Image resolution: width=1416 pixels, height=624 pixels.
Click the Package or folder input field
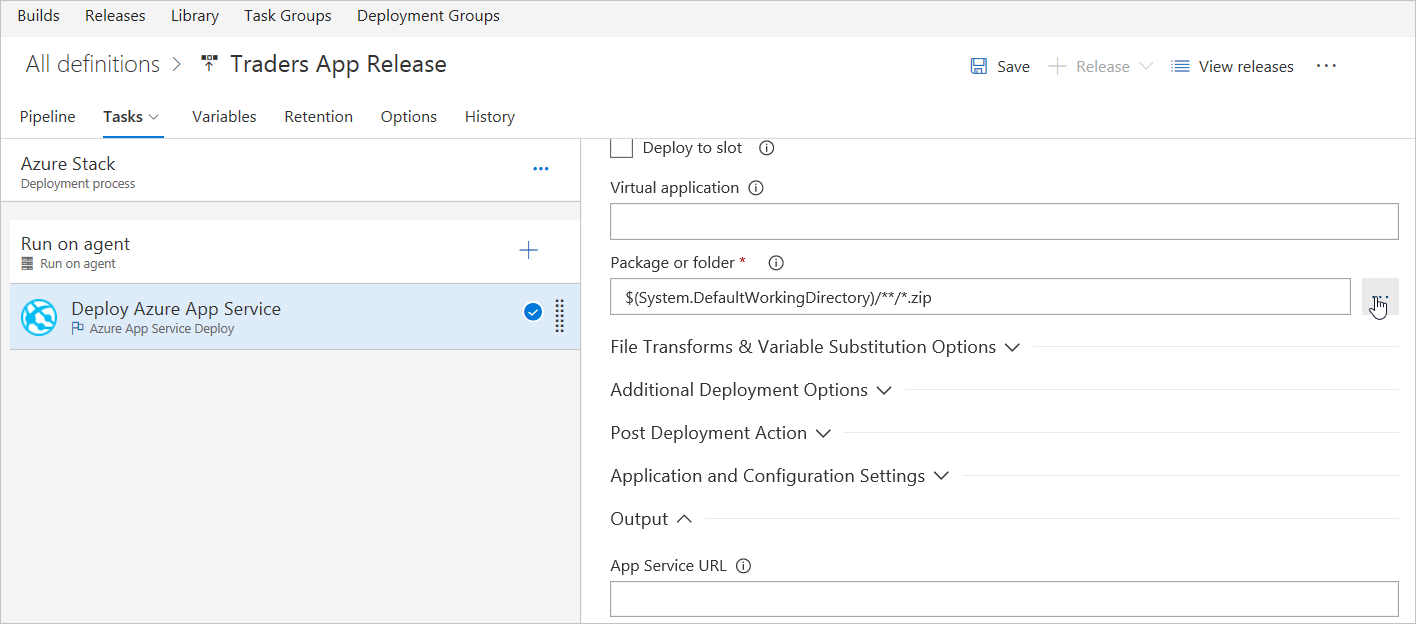[x=981, y=297]
